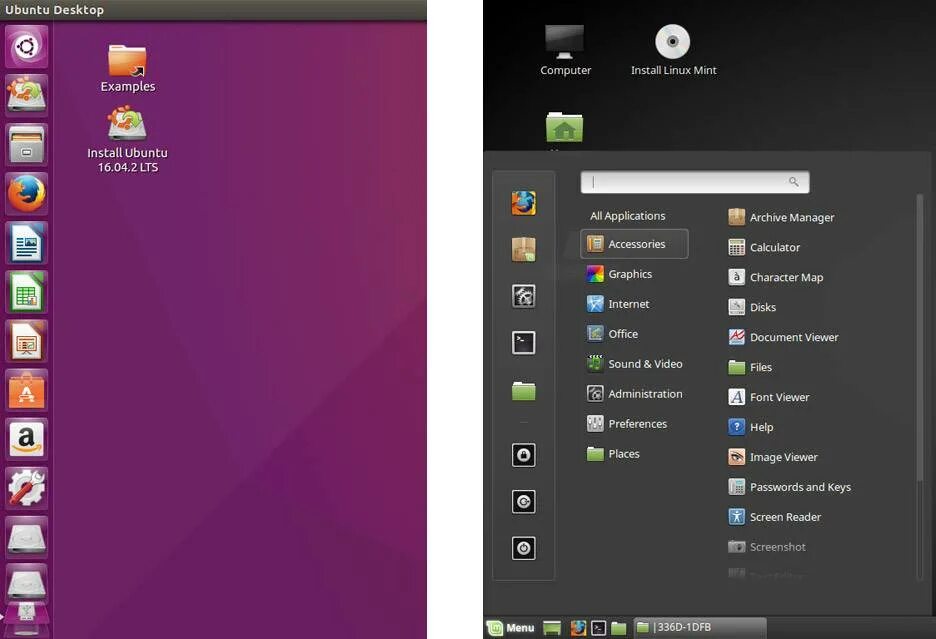This screenshot has height=639, width=936.
Task: Launch Screen Reader
Action: (x=775, y=517)
